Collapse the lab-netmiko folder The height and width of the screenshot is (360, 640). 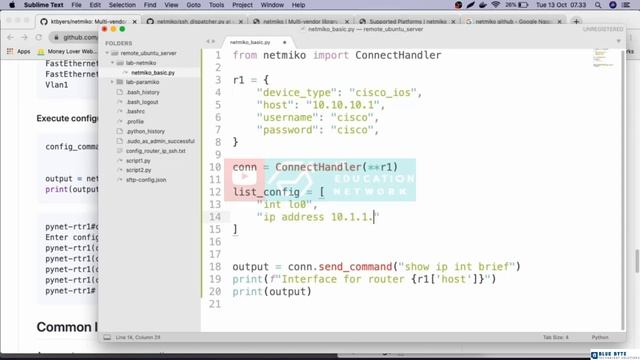(x=112, y=63)
